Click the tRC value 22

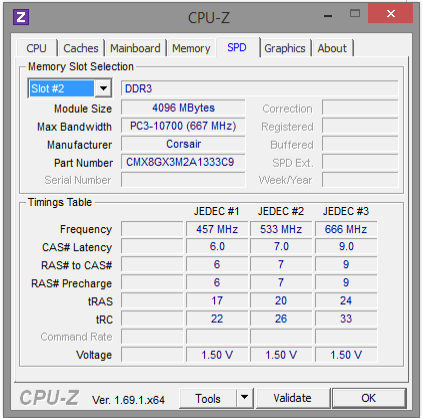217,319
